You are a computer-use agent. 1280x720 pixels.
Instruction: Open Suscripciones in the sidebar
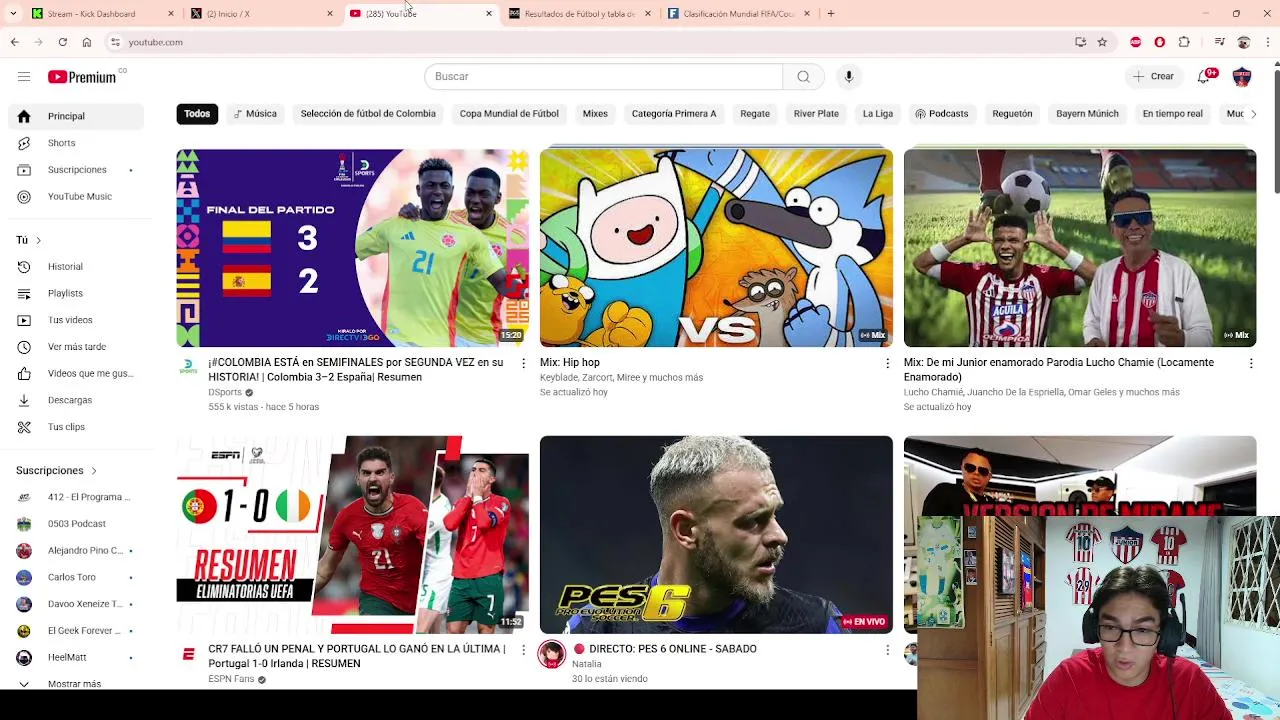[76, 170]
